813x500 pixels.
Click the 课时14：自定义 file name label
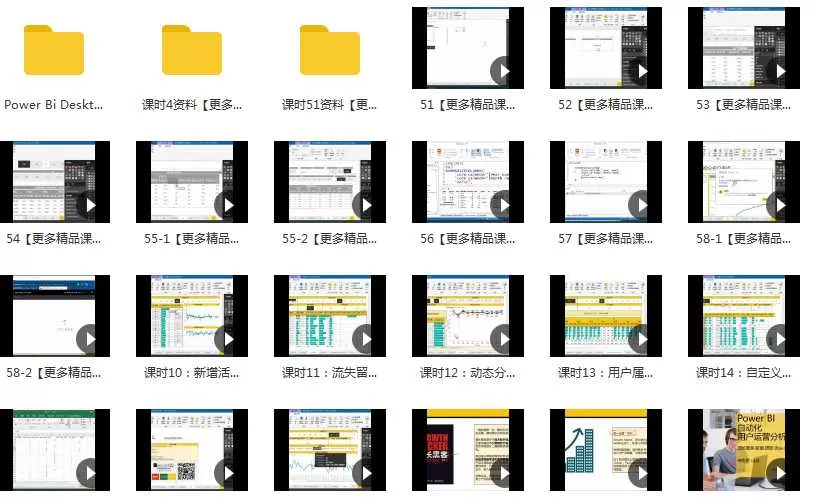click(x=744, y=372)
